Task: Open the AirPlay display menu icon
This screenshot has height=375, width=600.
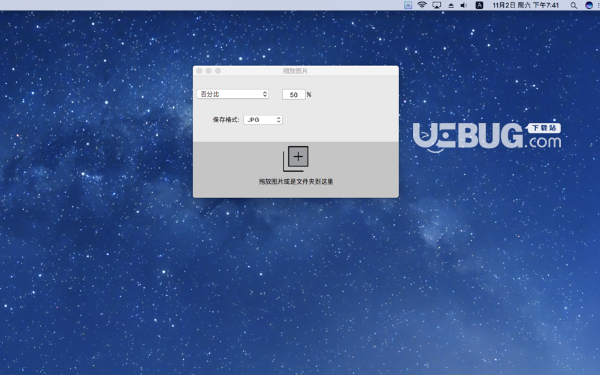Action: tap(437, 5)
